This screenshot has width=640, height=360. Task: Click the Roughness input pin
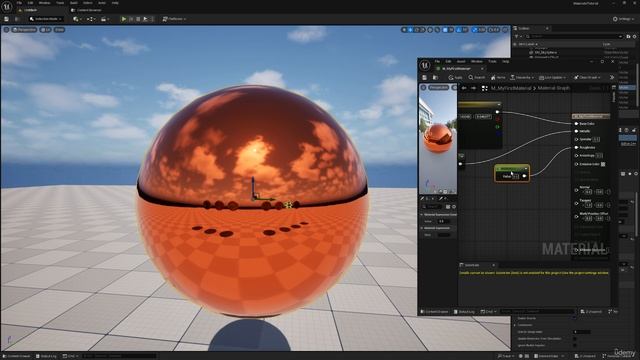point(576,147)
